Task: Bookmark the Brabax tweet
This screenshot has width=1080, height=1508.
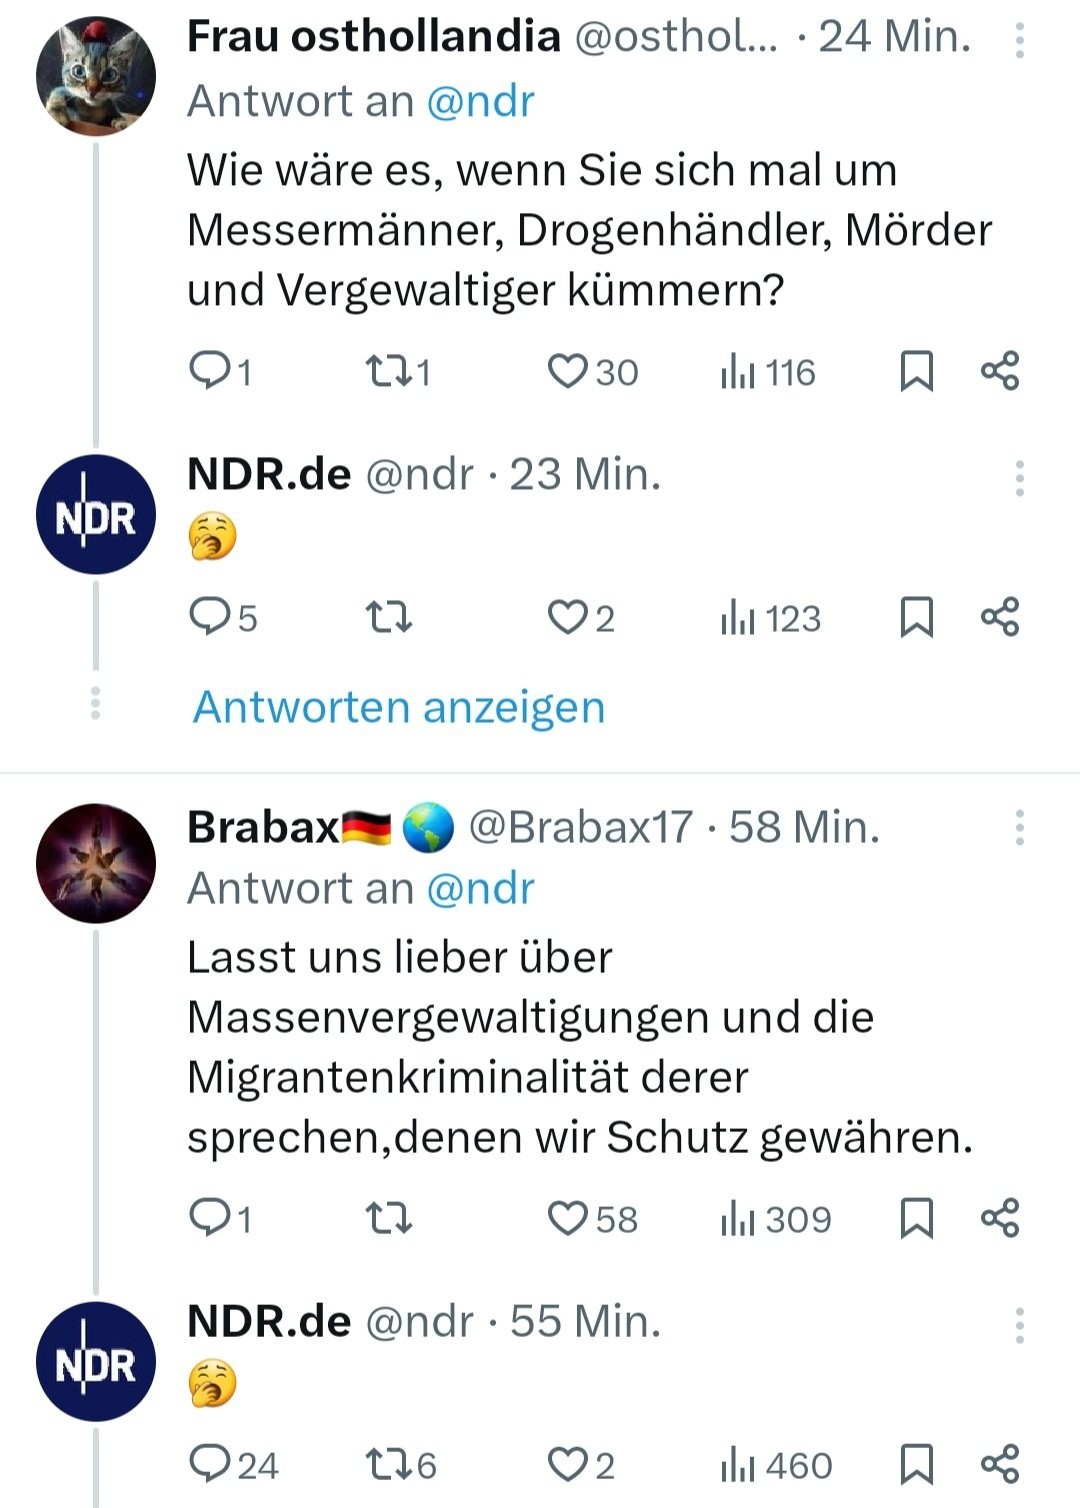Action: point(916,1219)
